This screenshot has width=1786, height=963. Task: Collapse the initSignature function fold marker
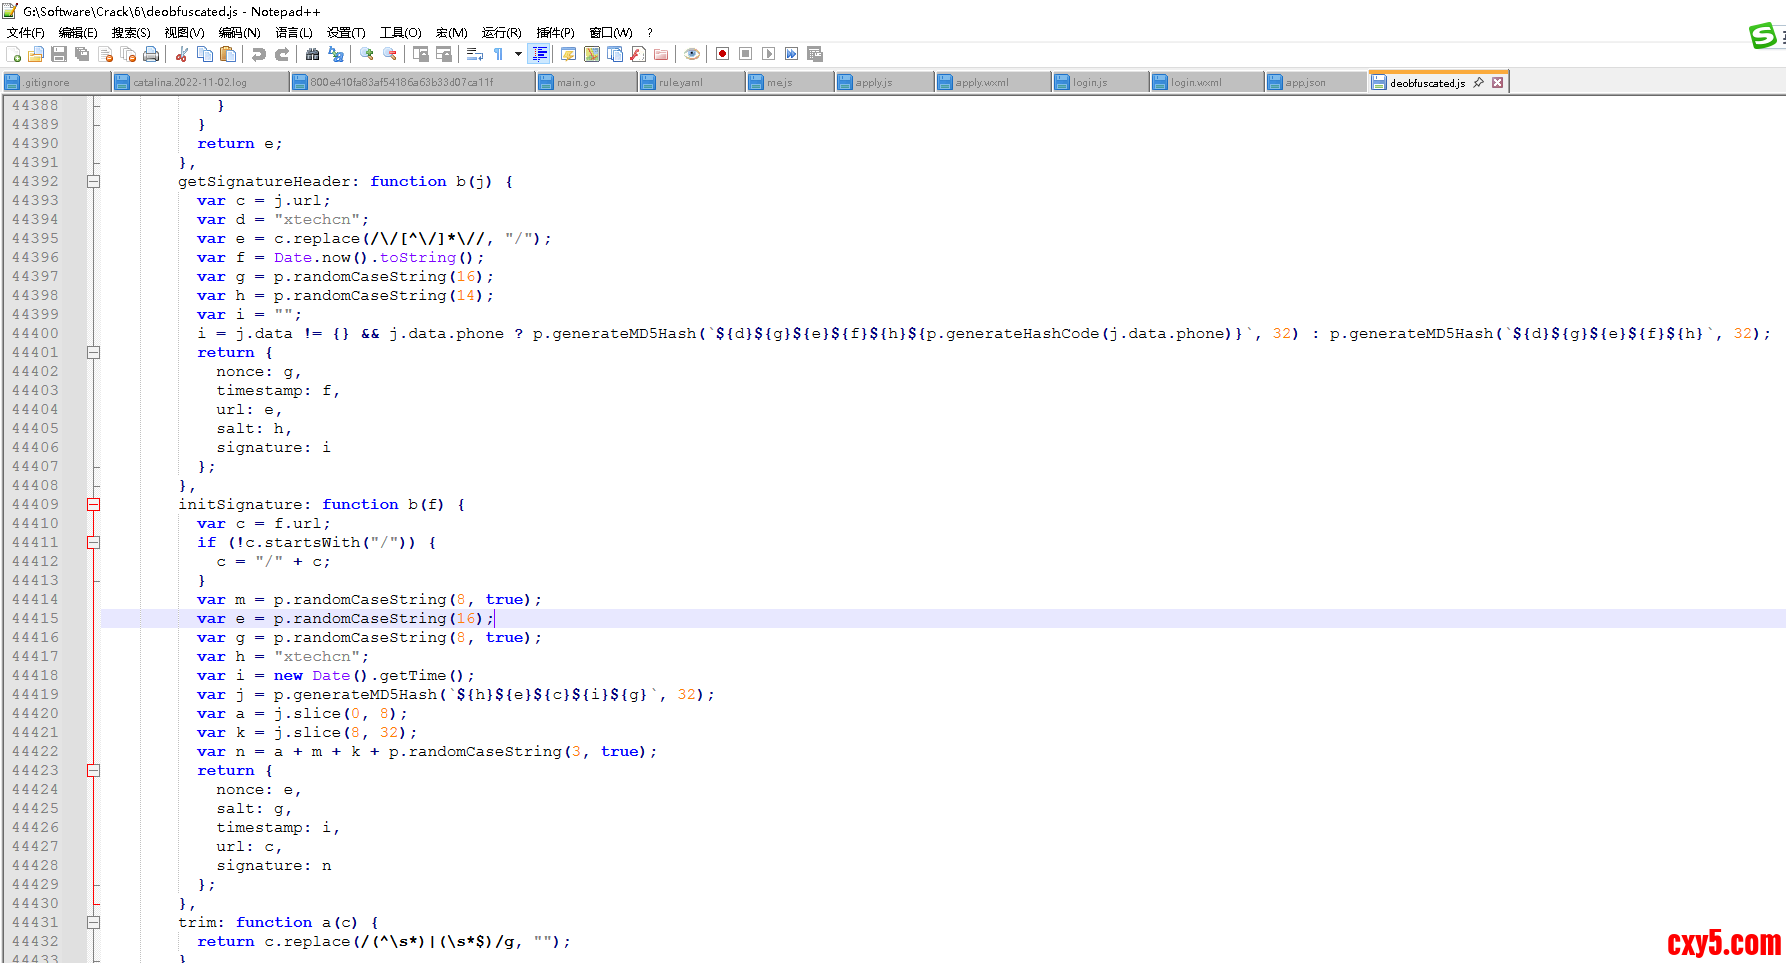click(x=93, y=505)
